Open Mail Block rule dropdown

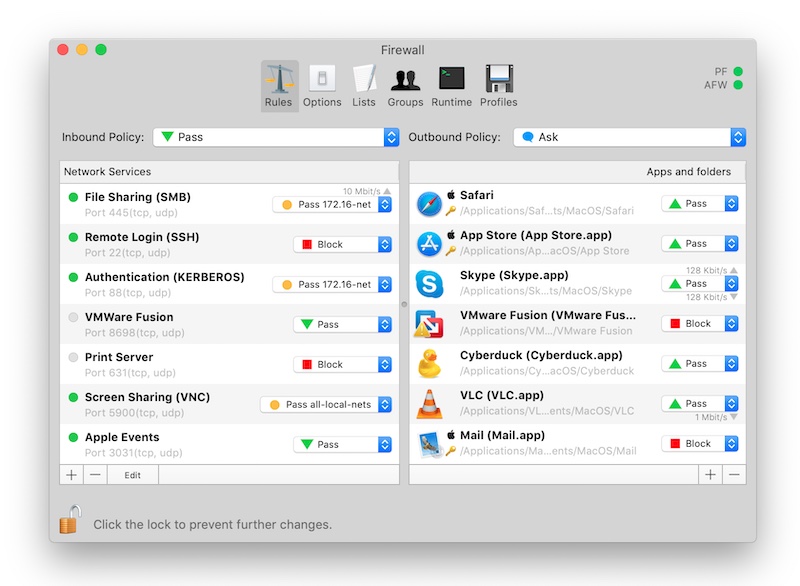click(x=700, y=444)
